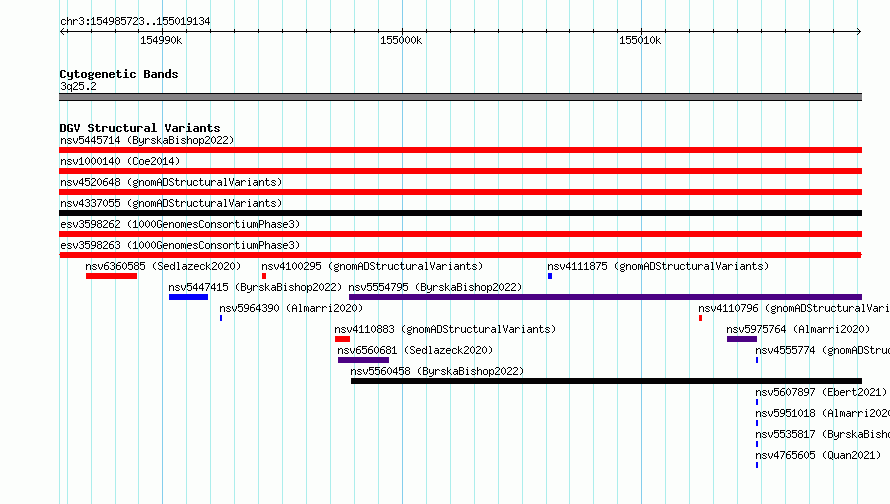Click the nsv5445714 (ByrskaBishop2022) label

tap(147, 140)
